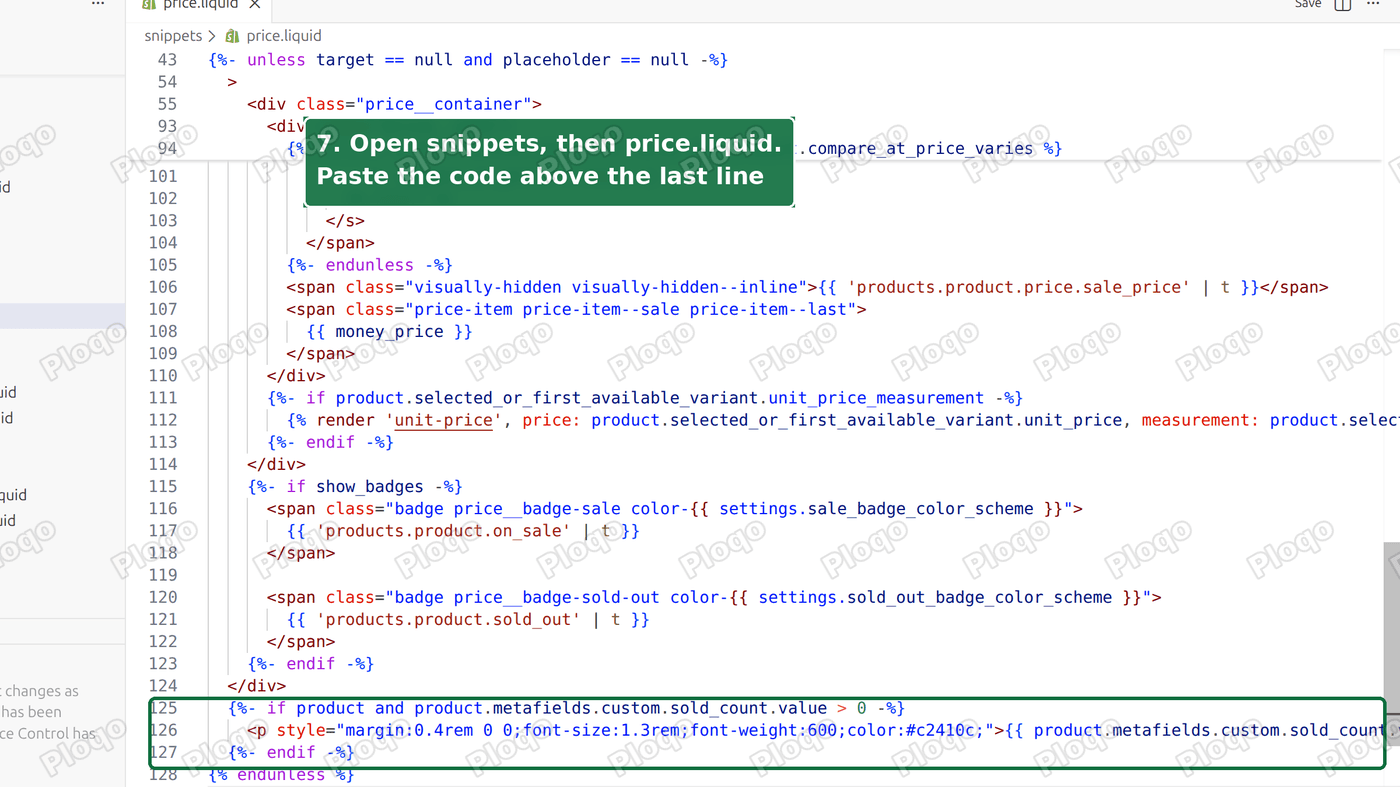Click the closing '</s>' tag line
The image size is (1400, 787).
345,221
